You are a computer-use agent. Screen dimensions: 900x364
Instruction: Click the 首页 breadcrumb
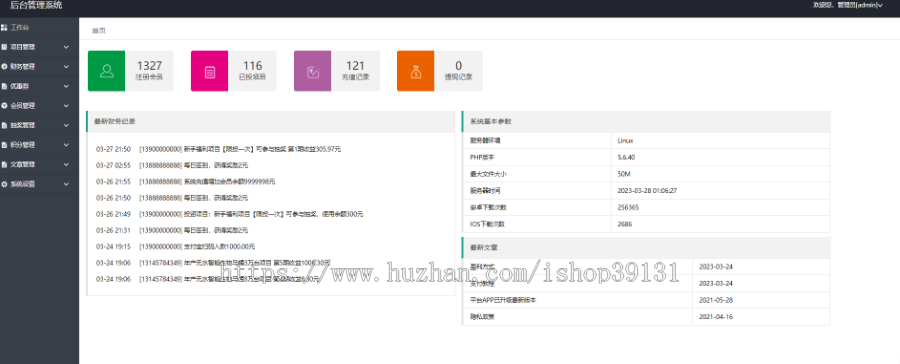(99, 30)
